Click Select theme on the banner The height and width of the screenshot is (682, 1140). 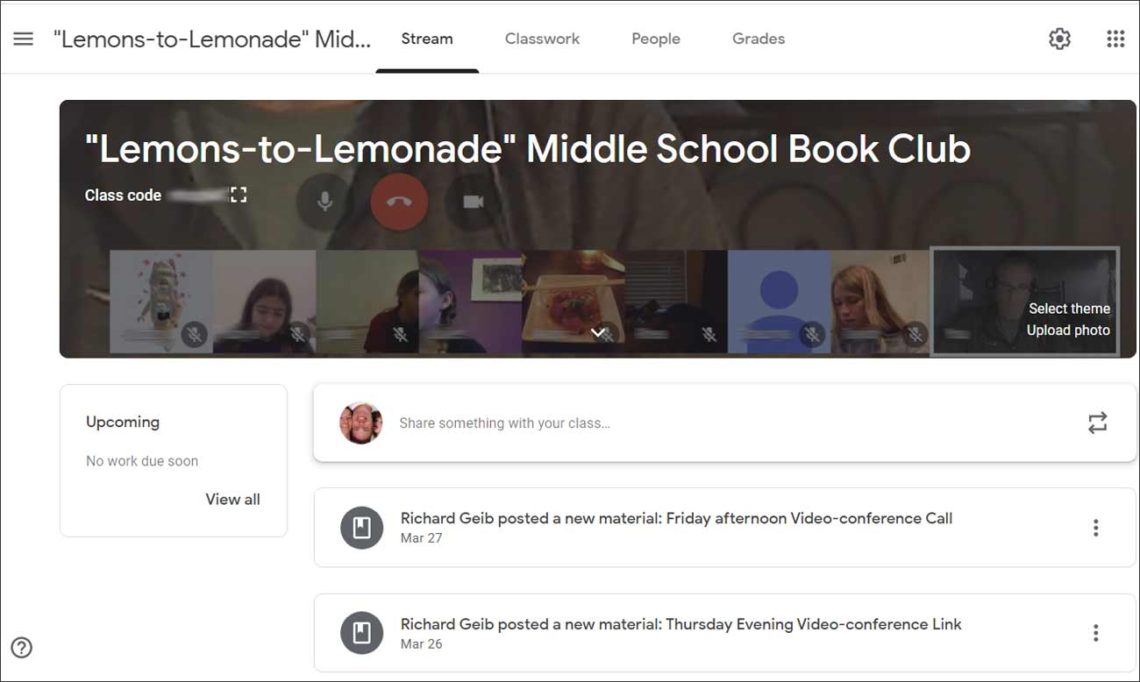1069,308
